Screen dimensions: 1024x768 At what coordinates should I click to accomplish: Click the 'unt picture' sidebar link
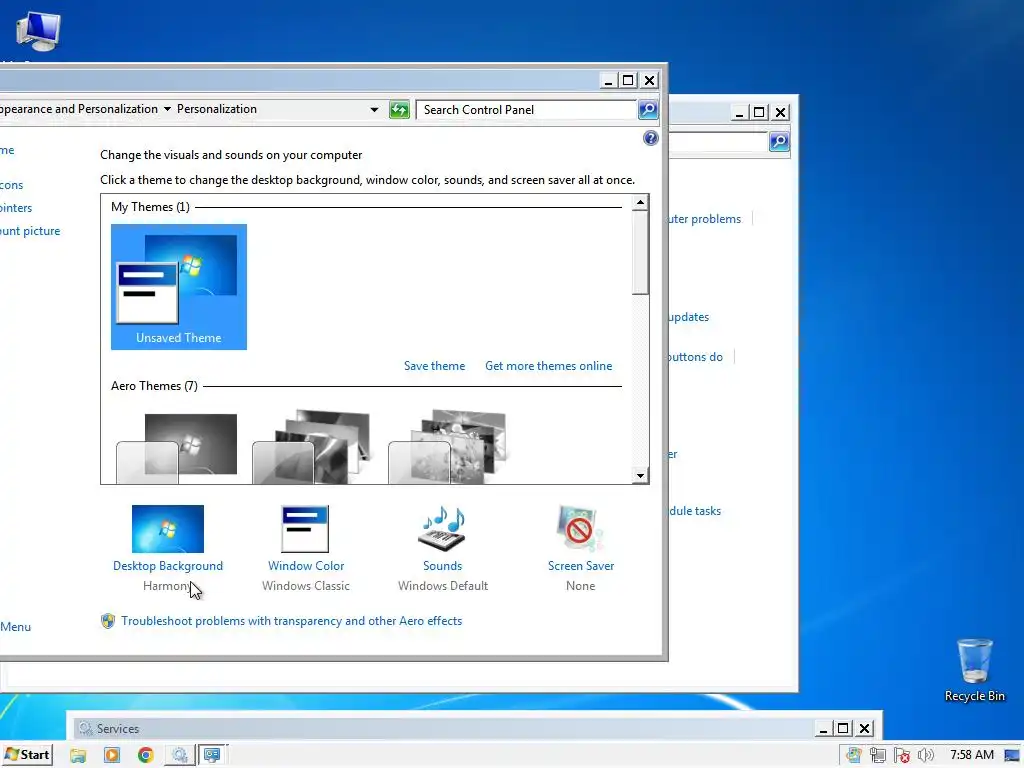(x=30, y=231)
